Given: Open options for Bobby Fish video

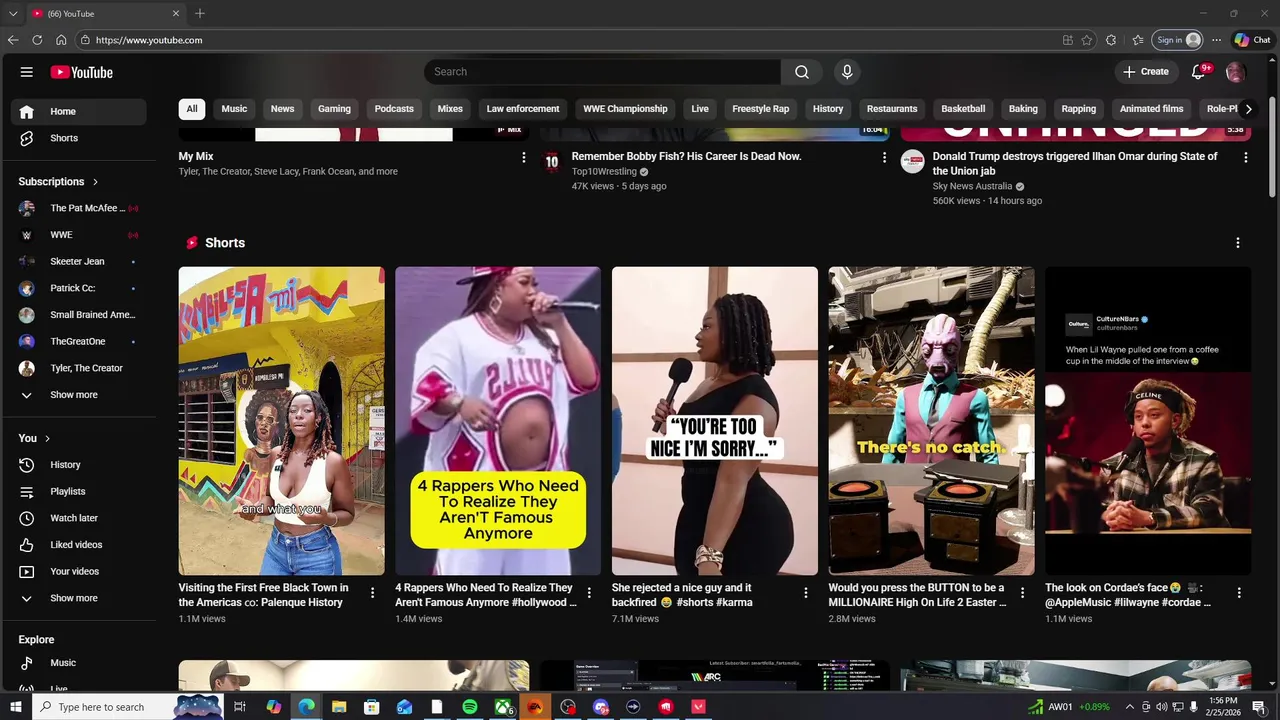Looking at the screenshot, I should pyautogui.click(x=884, y=157).
